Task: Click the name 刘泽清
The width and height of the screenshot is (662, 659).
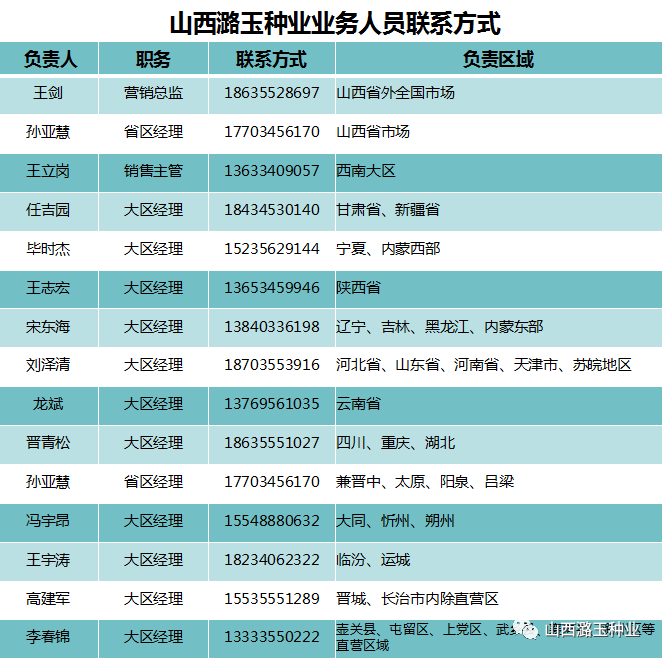Action: 48,365
